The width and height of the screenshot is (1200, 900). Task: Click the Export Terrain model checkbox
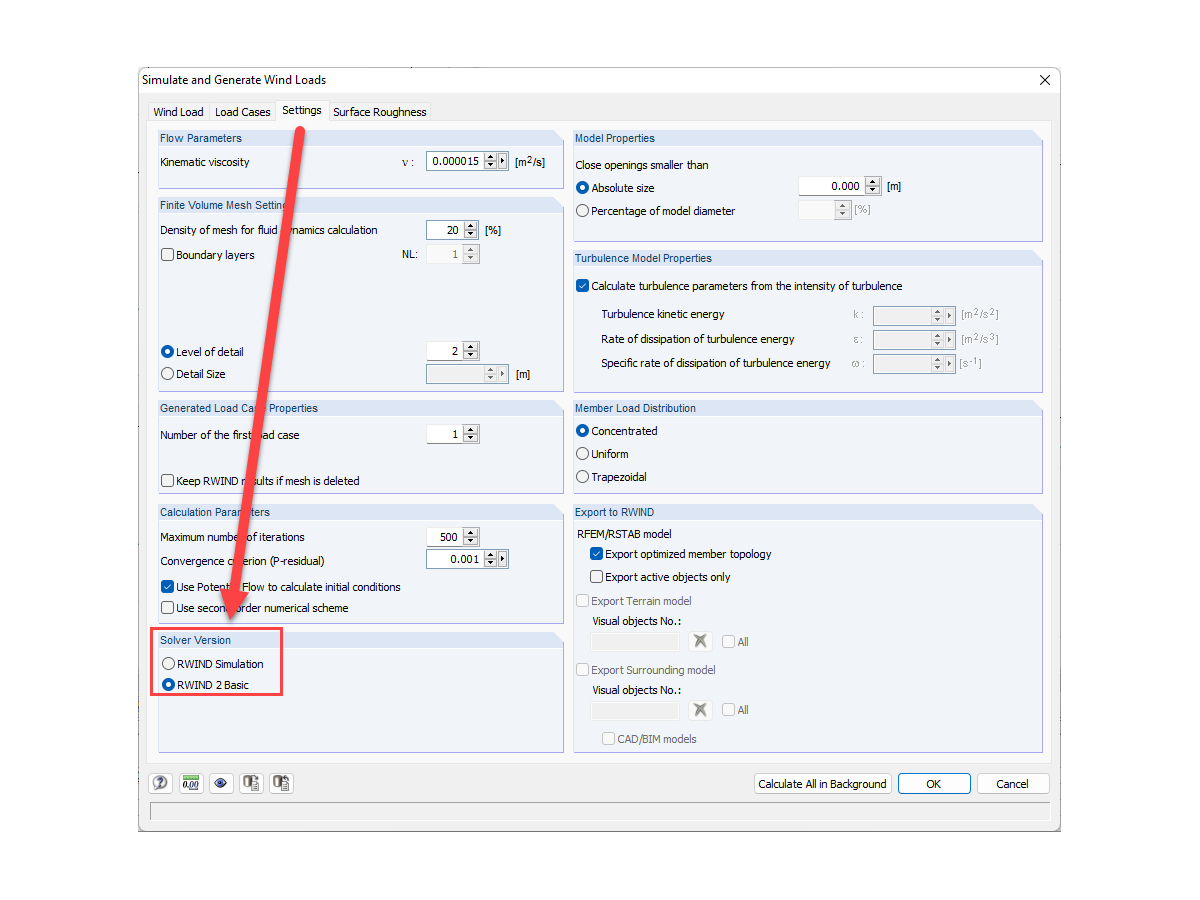tap(583, 601)
